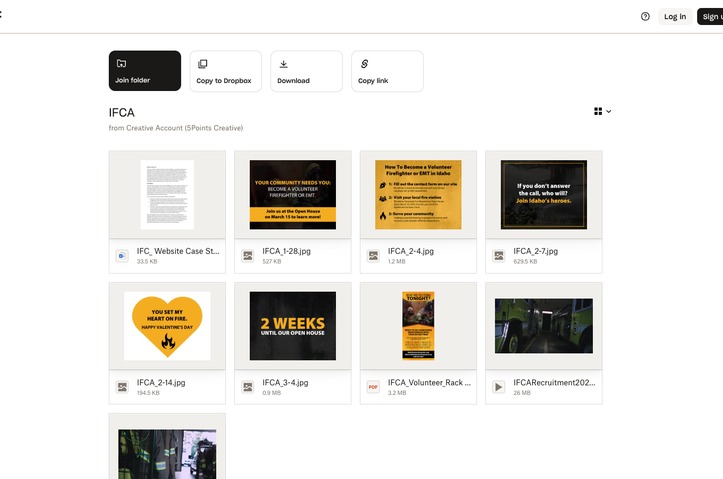The width and height of the screenshot is (723, 479).
Task: Click file name IFCARecruitment202...
Action: pos(554,383)
